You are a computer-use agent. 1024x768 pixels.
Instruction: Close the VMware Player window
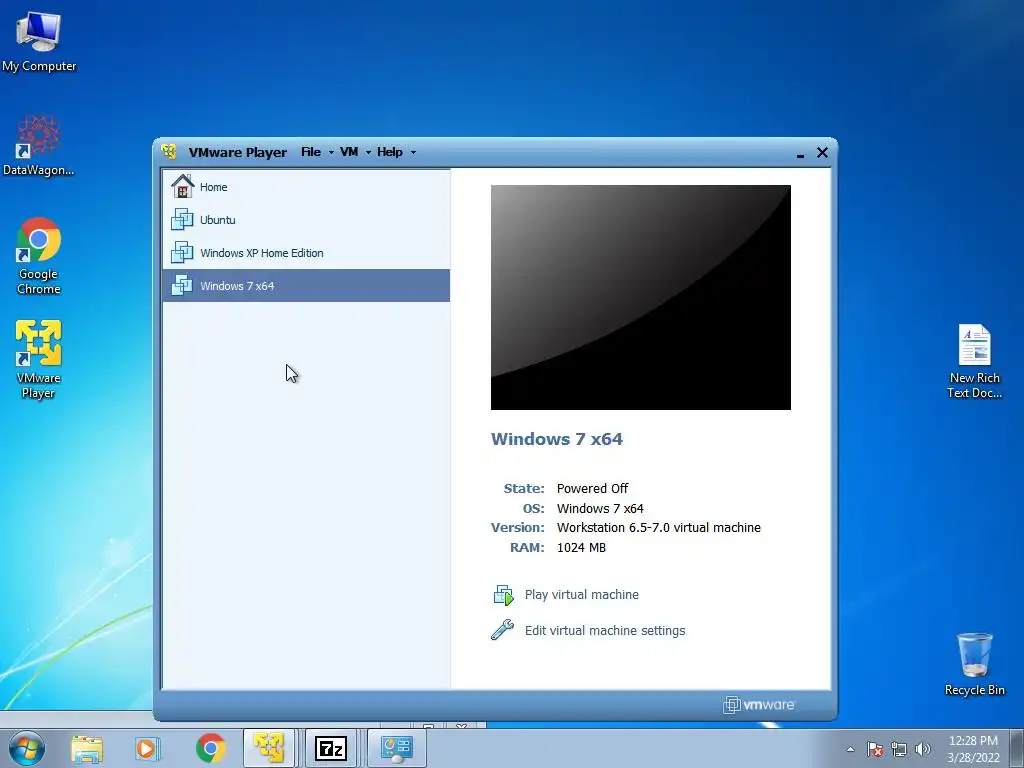[x=822, y=152]
